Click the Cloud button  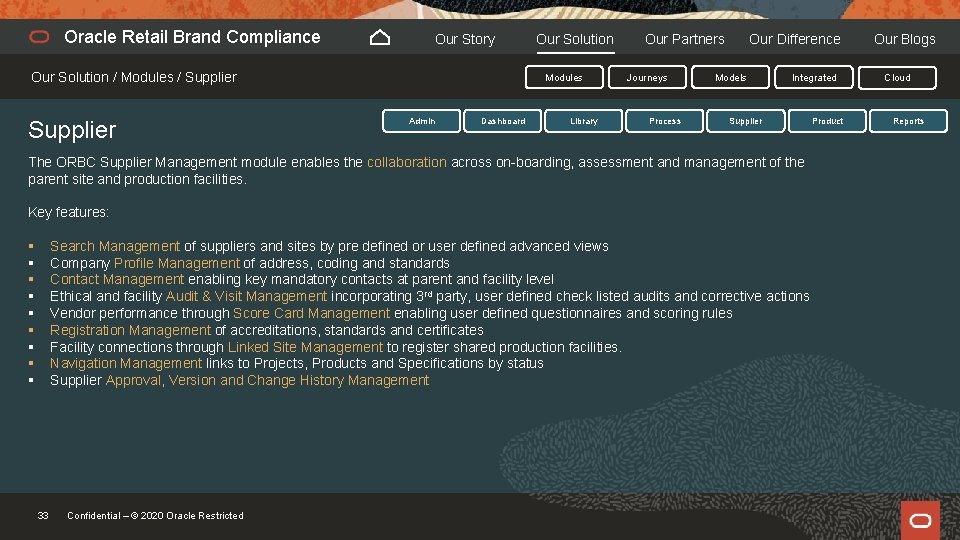pyautogui.click(x=897, y=78)
